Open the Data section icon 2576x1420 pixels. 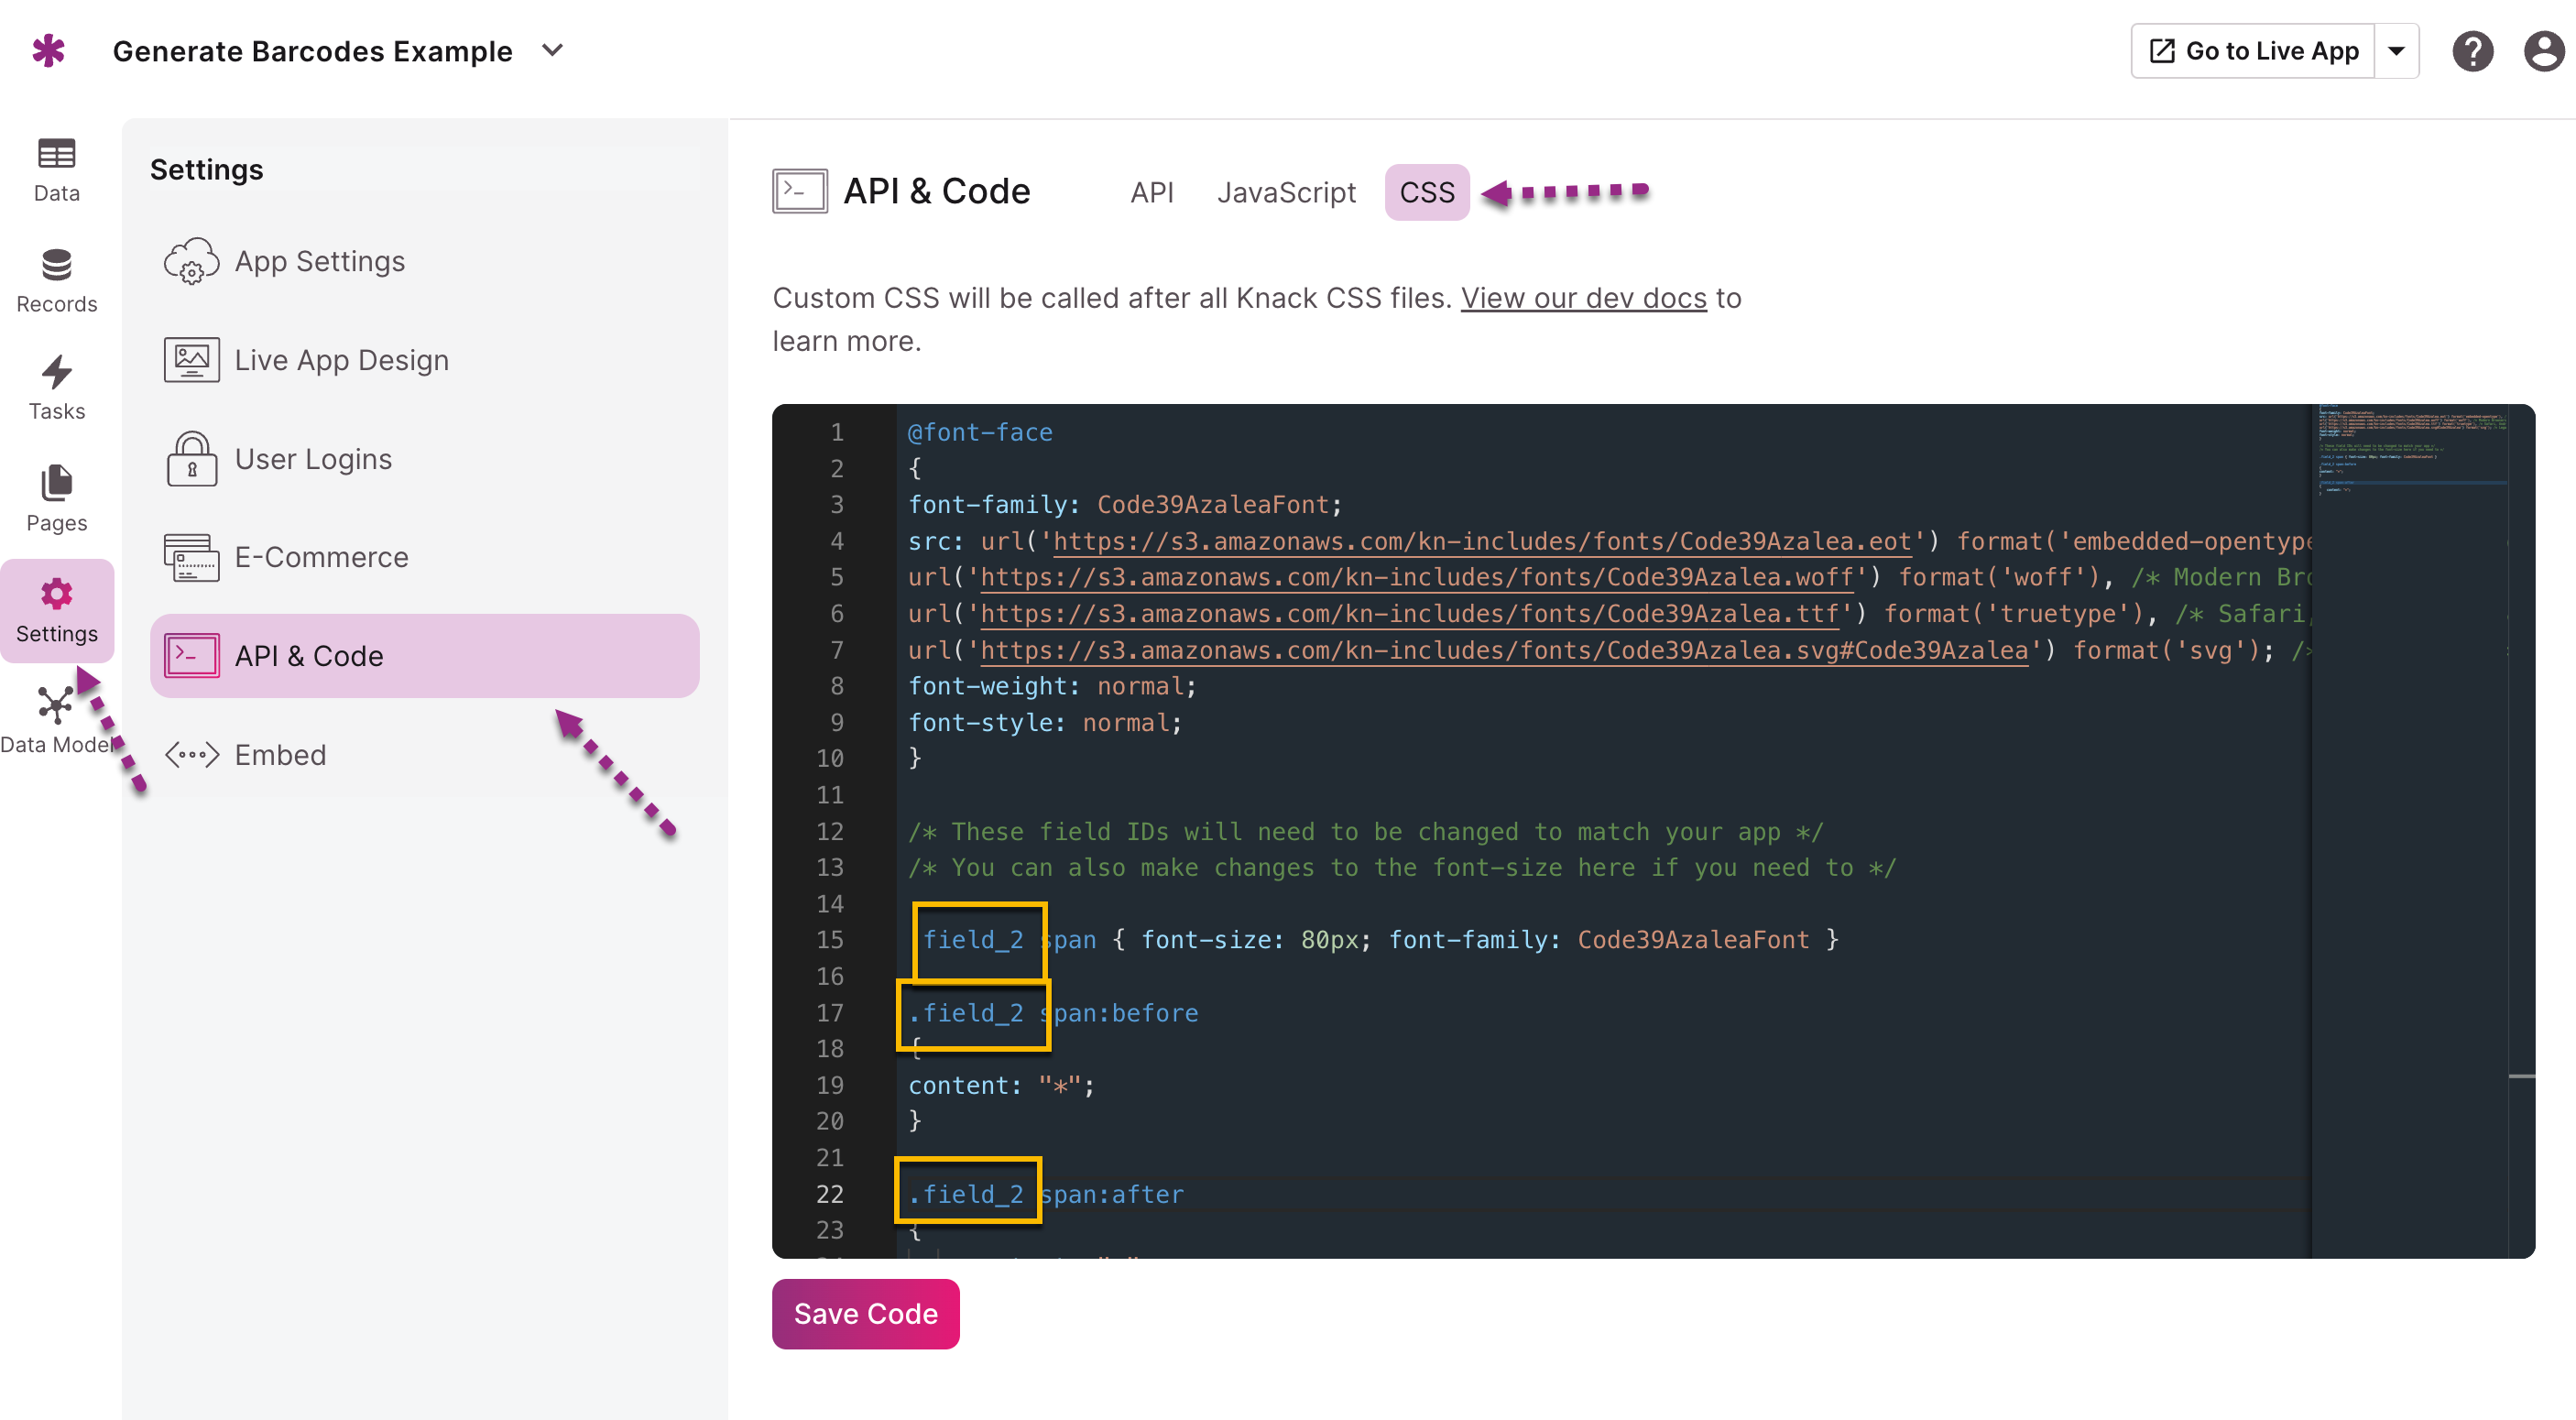[56, 154]
